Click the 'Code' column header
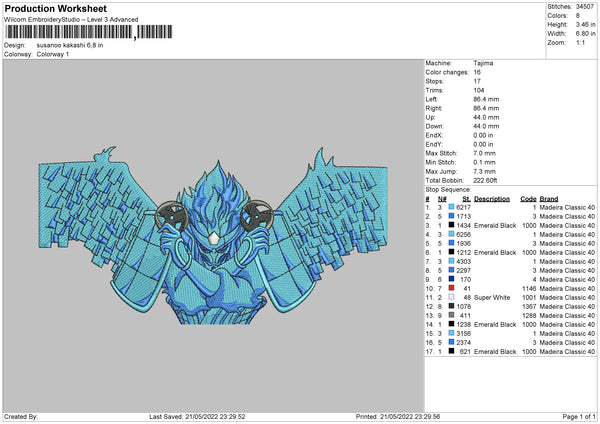 coord(528,199)
